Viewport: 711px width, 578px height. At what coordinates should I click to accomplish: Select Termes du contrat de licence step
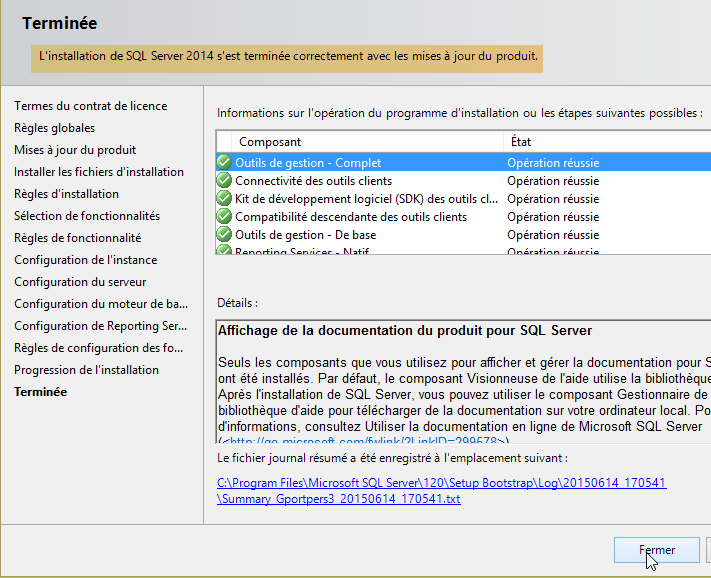(90, 106)
